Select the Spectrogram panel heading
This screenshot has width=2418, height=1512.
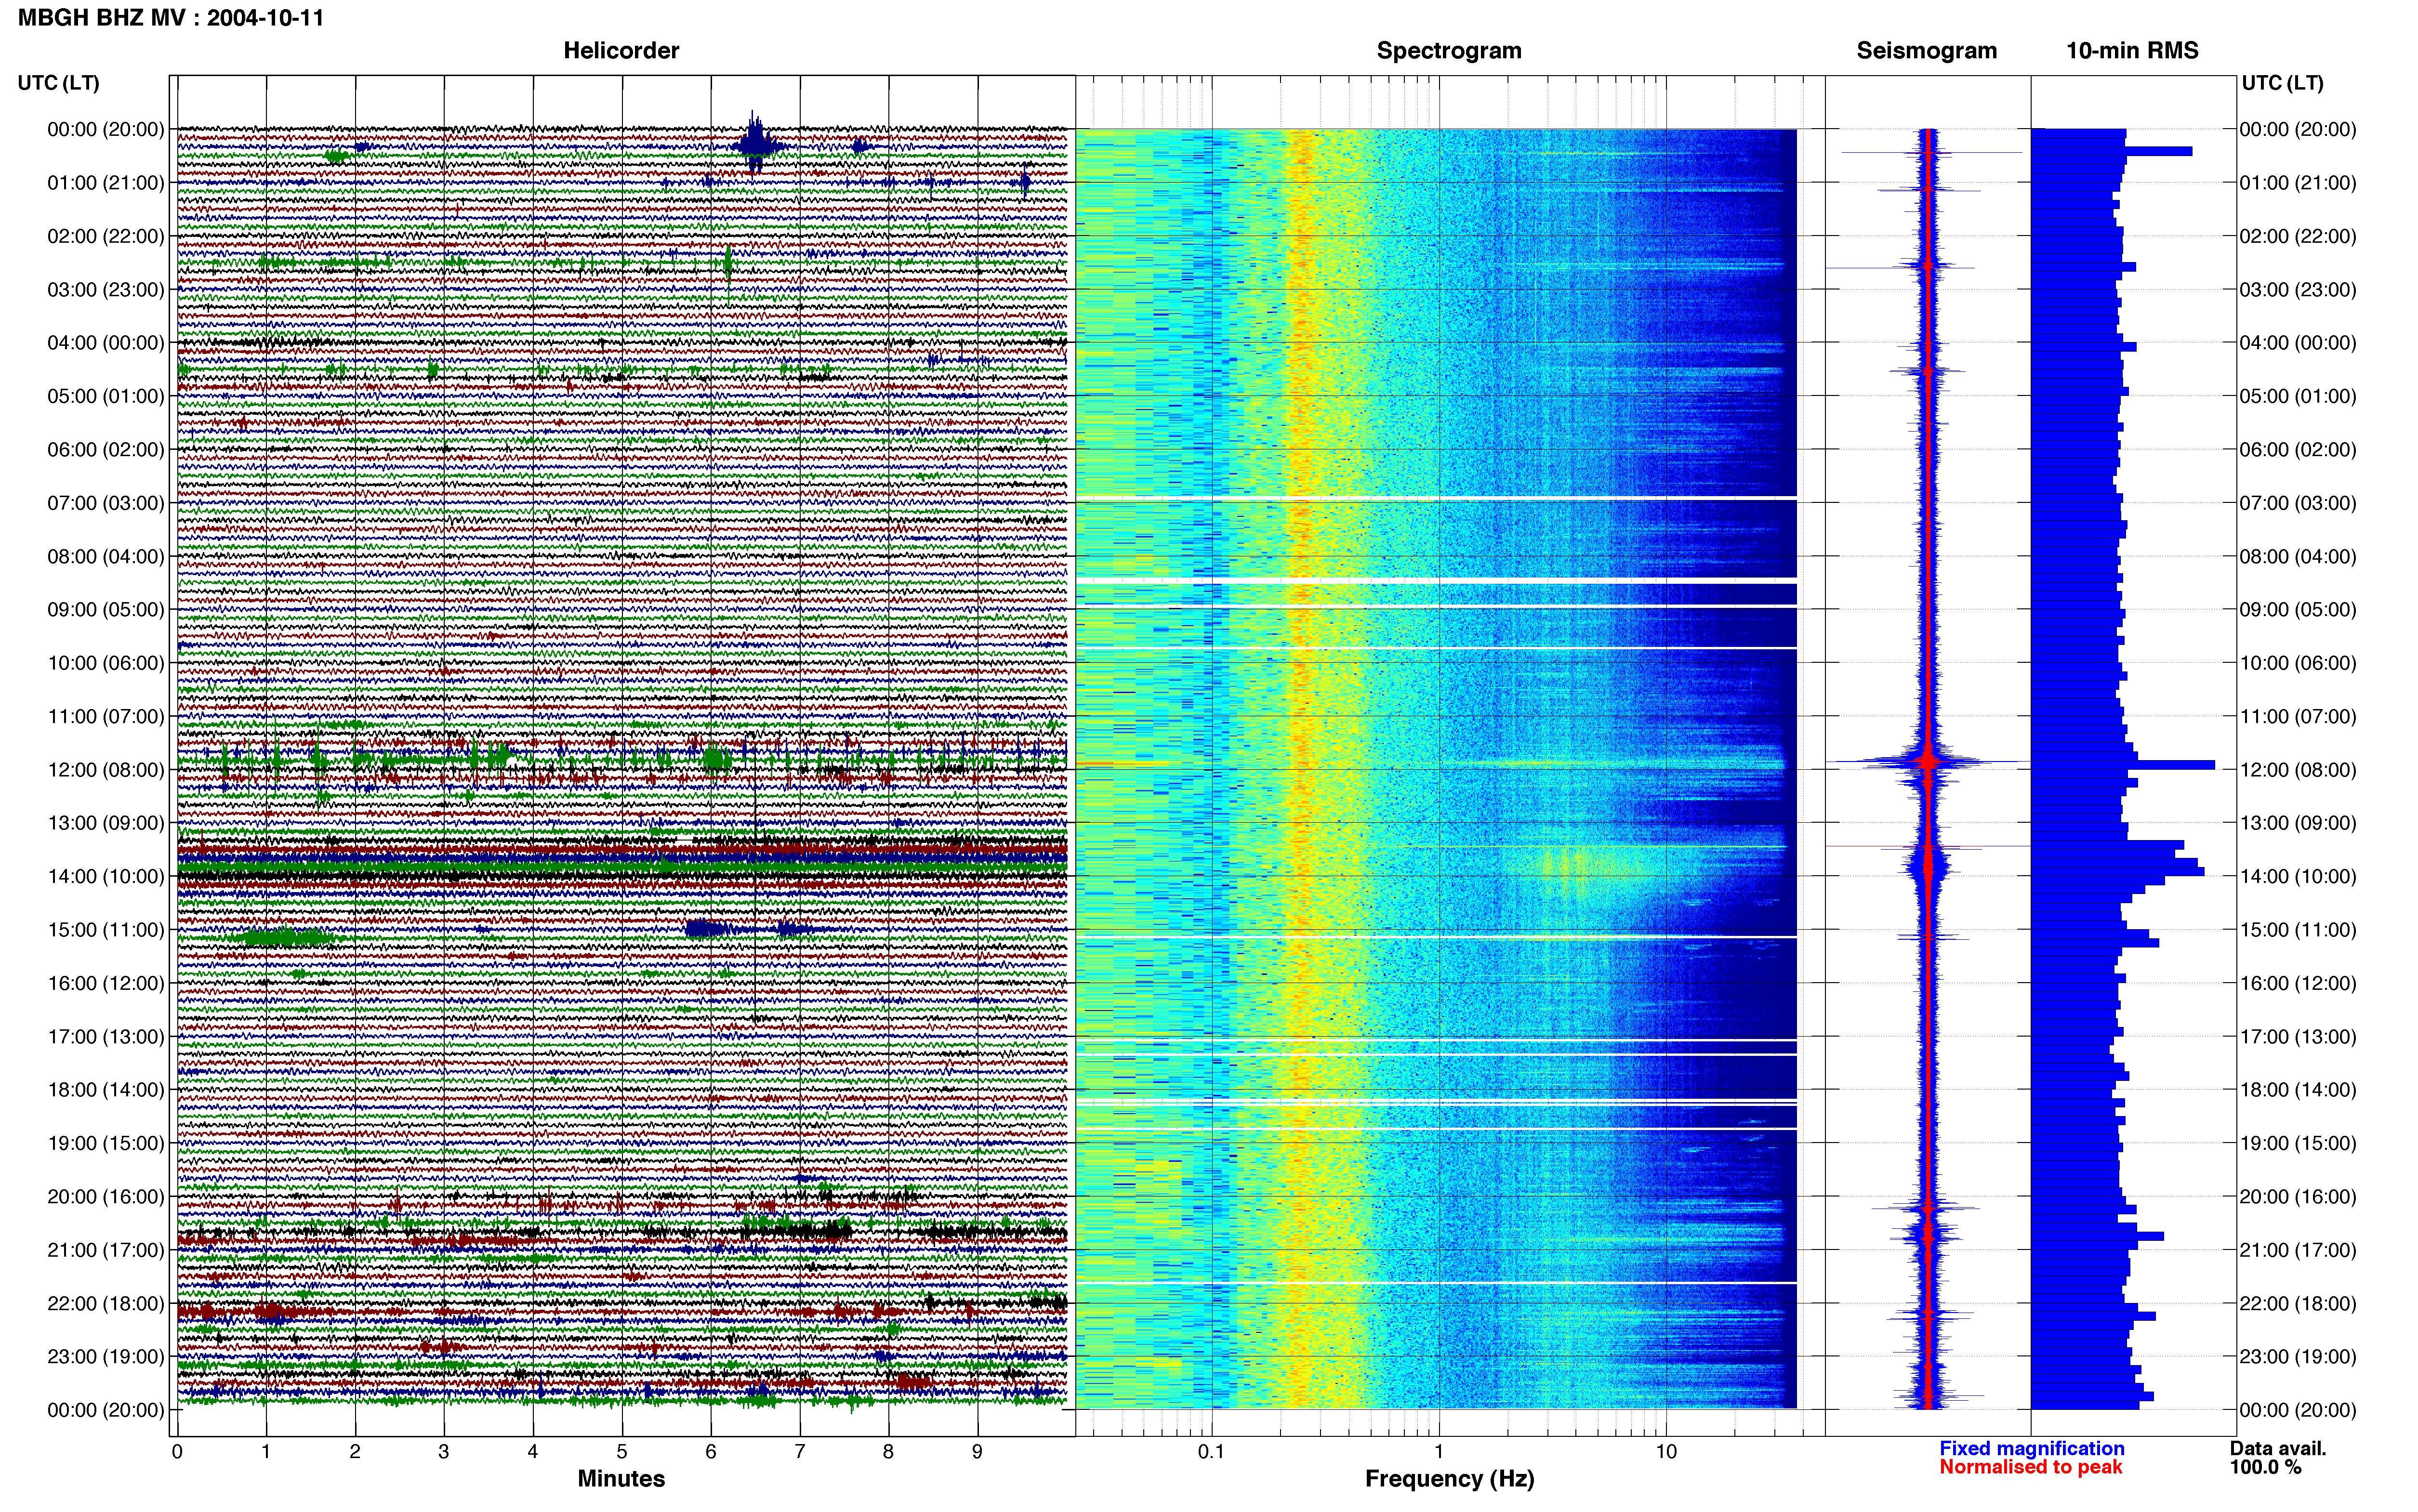1449,50
